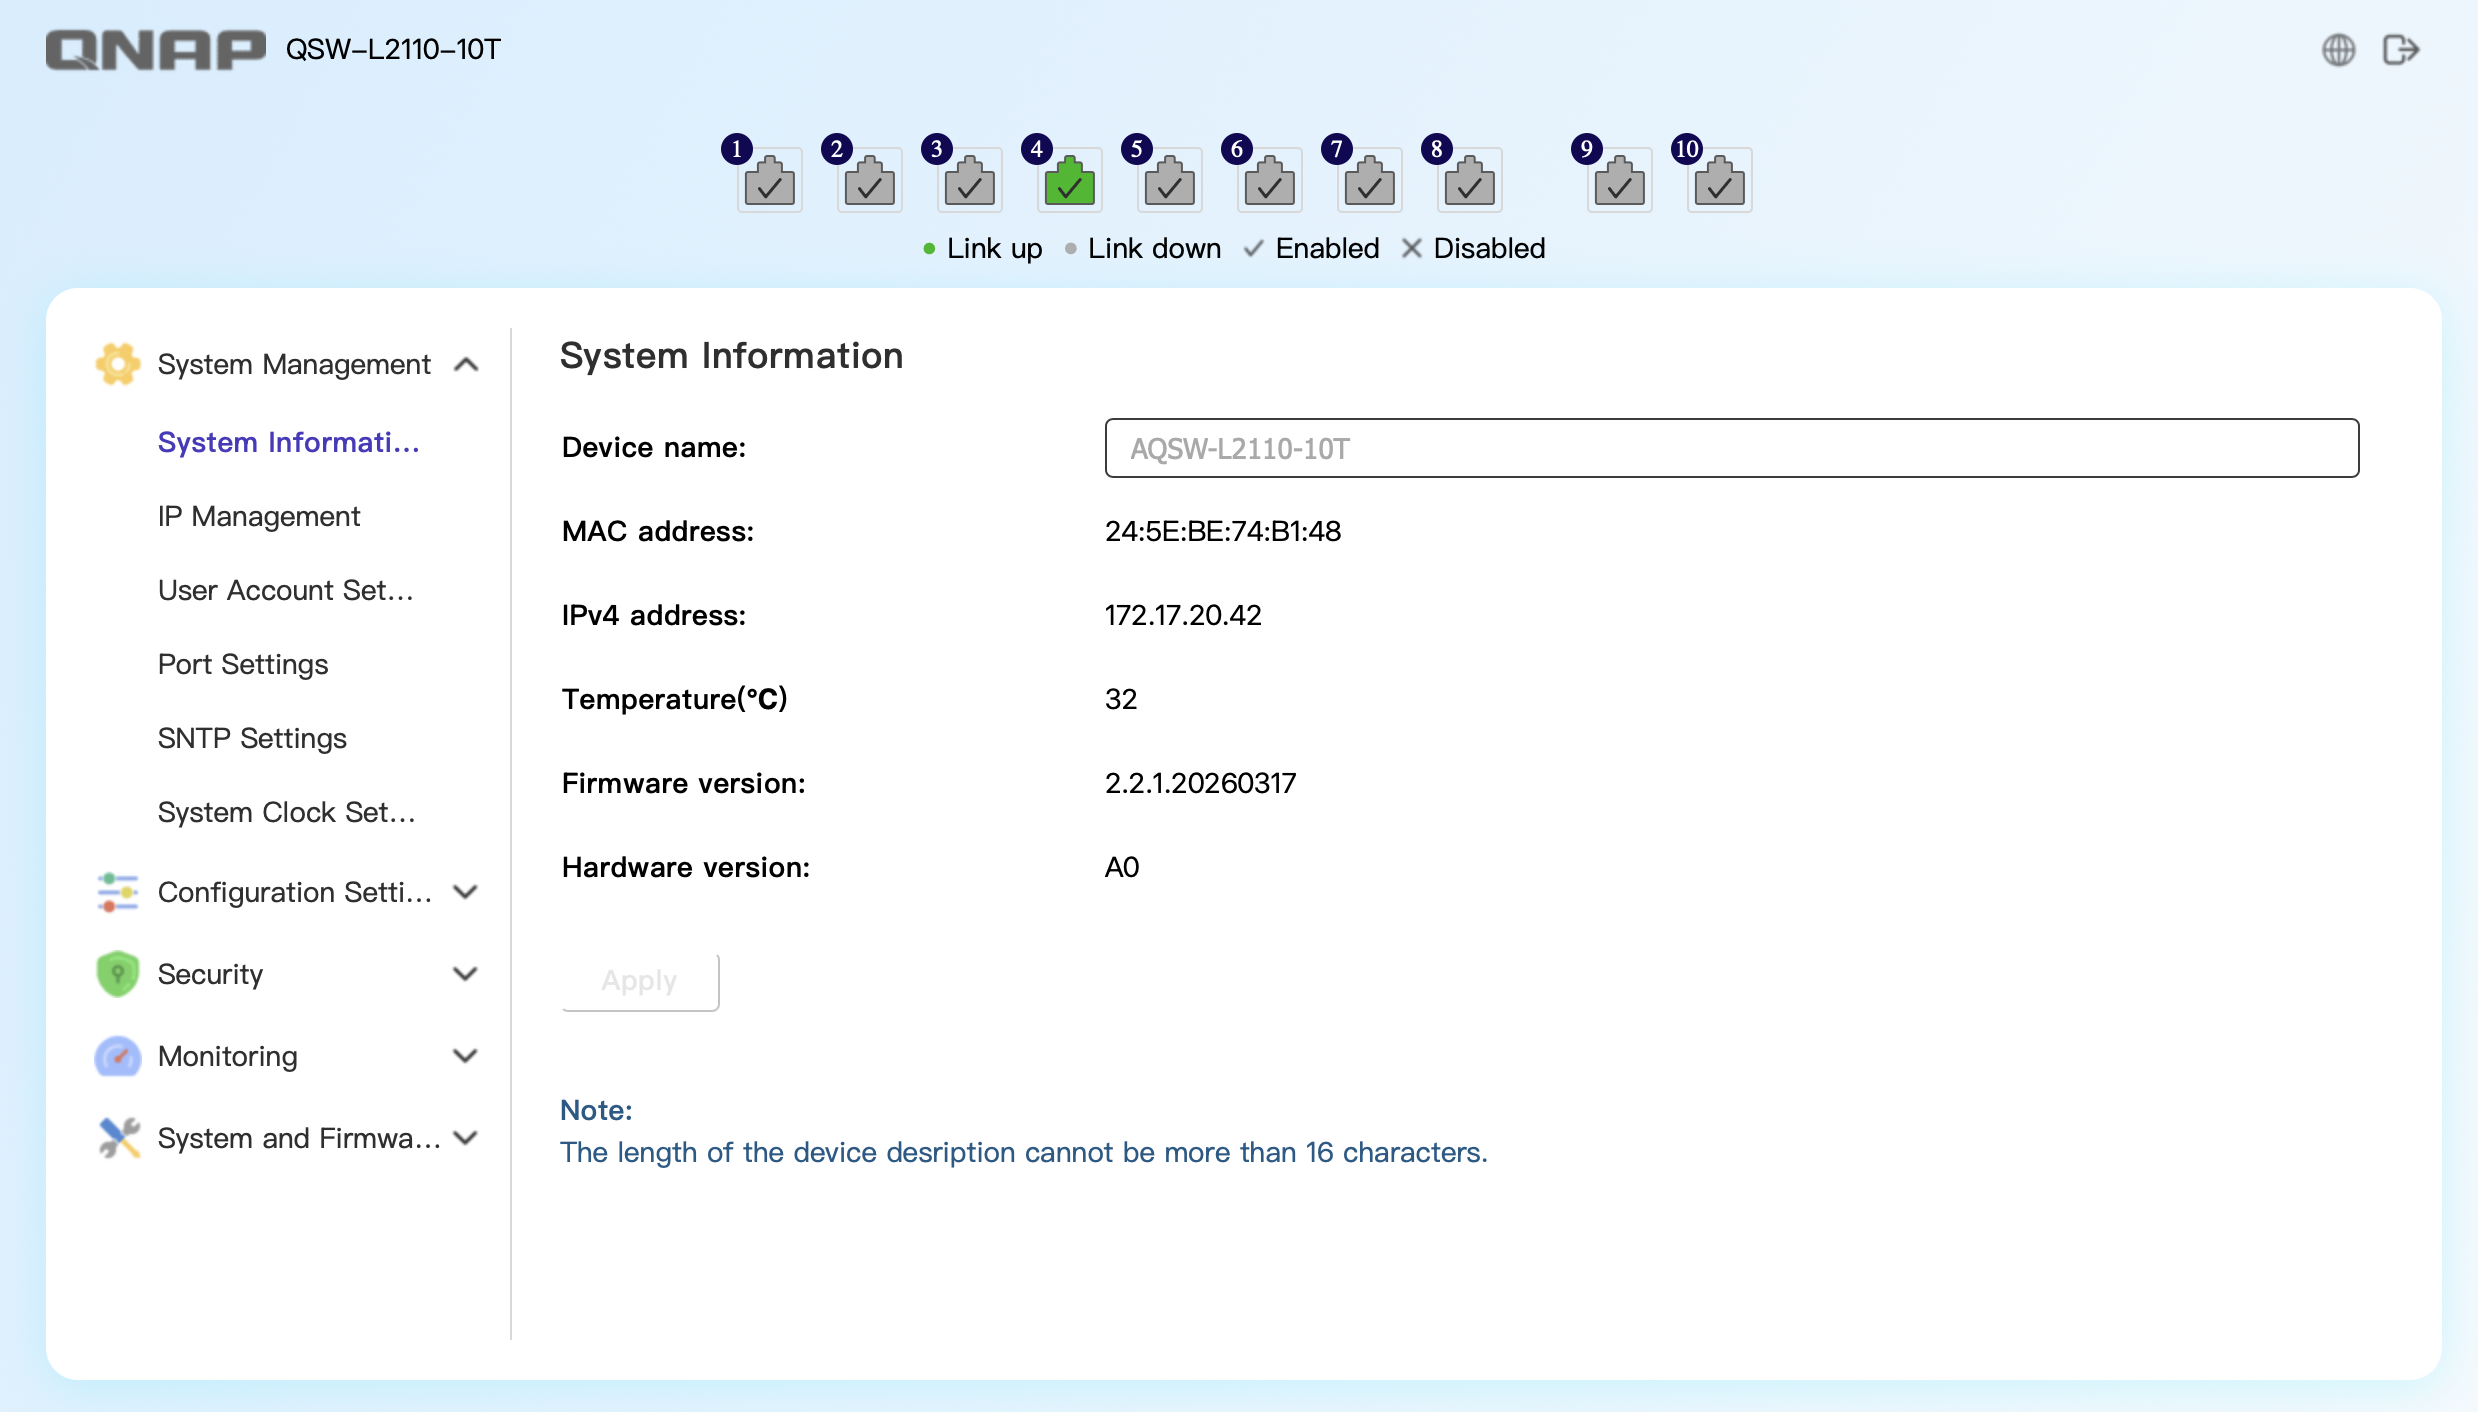Select port 10 in the port diagram

1720,181
